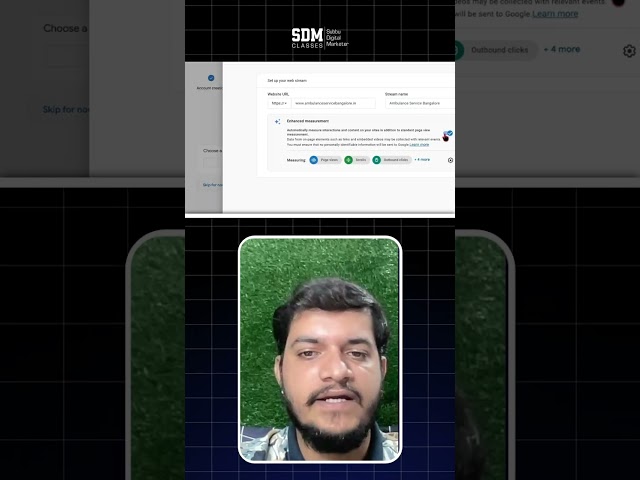Expand the large blurred '+ 4 more' text
The height and width of the screenshot is (480, 640).
coord(562,49)
